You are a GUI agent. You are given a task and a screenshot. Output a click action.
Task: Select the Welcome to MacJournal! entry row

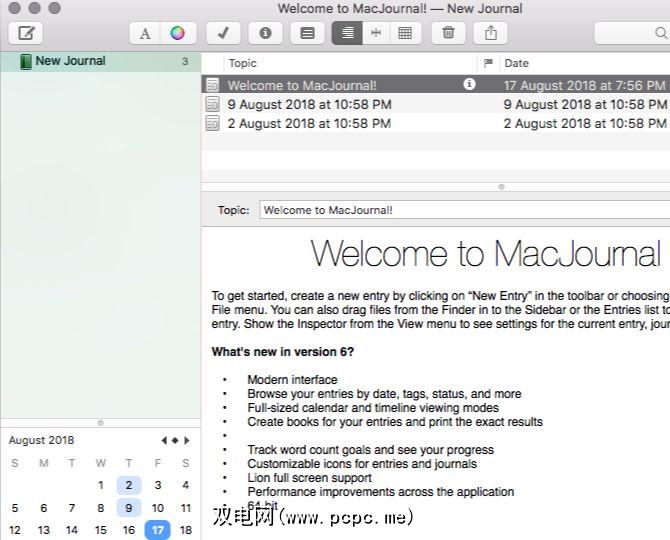point(435,85)
